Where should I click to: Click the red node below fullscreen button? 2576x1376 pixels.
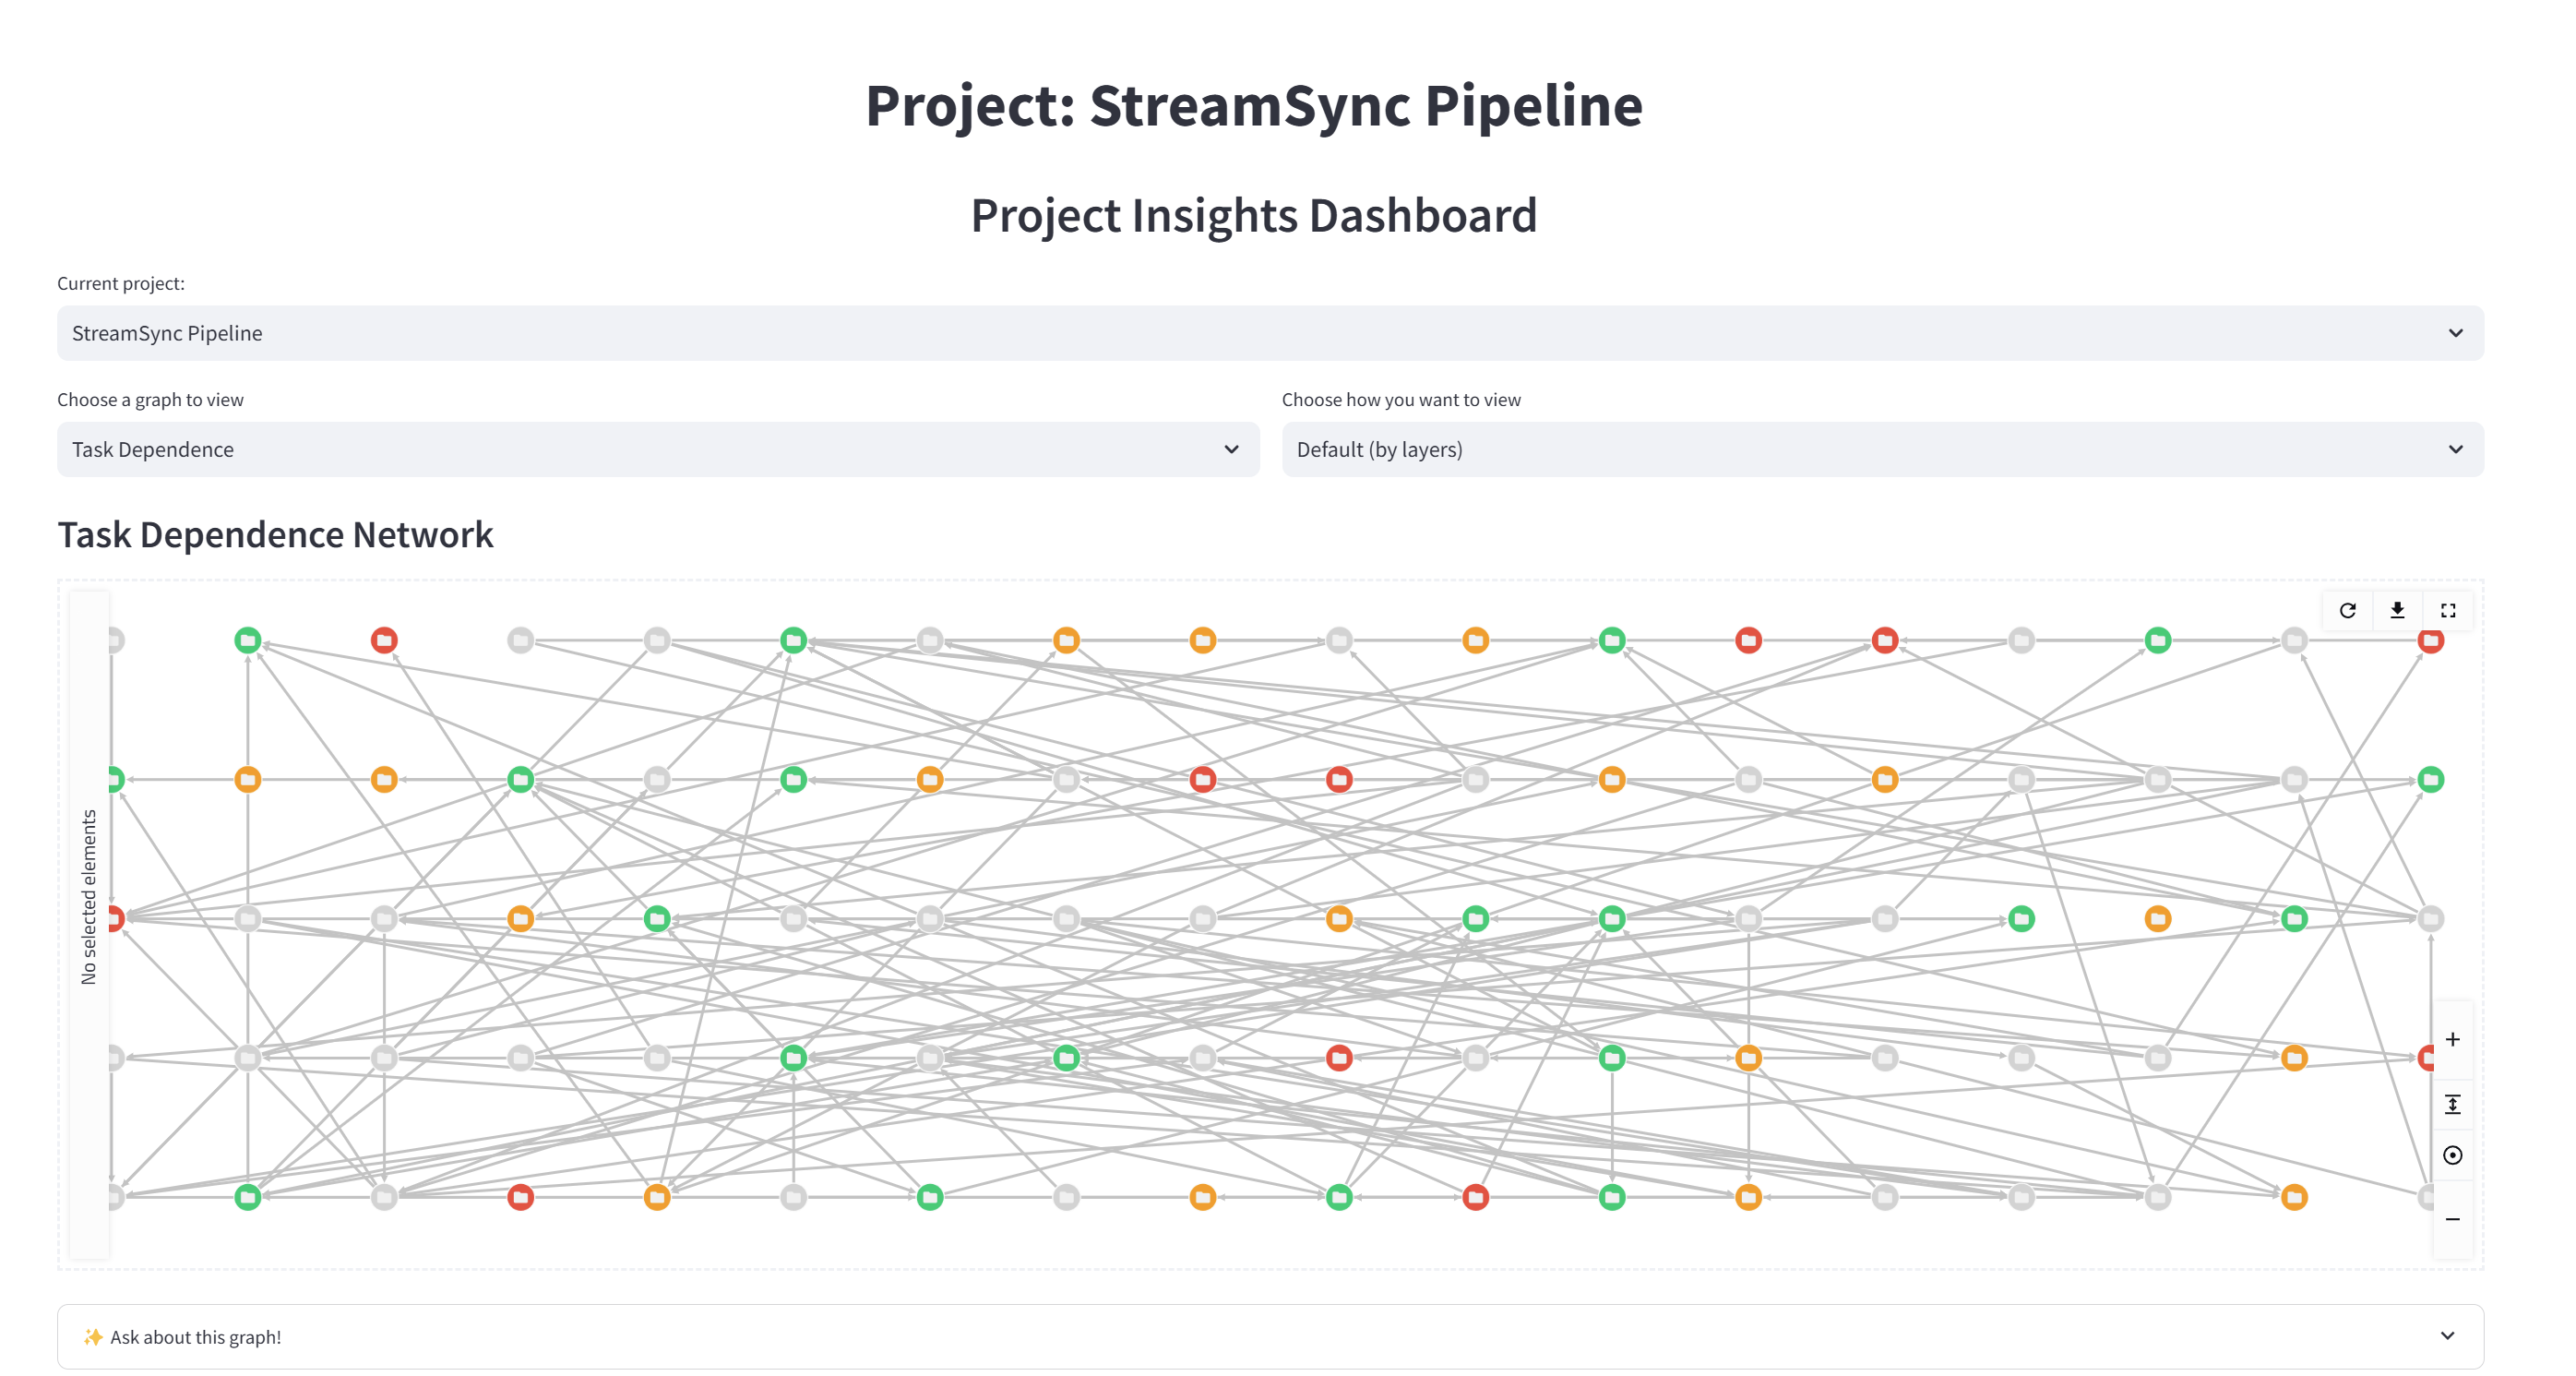pos(2431,642)
